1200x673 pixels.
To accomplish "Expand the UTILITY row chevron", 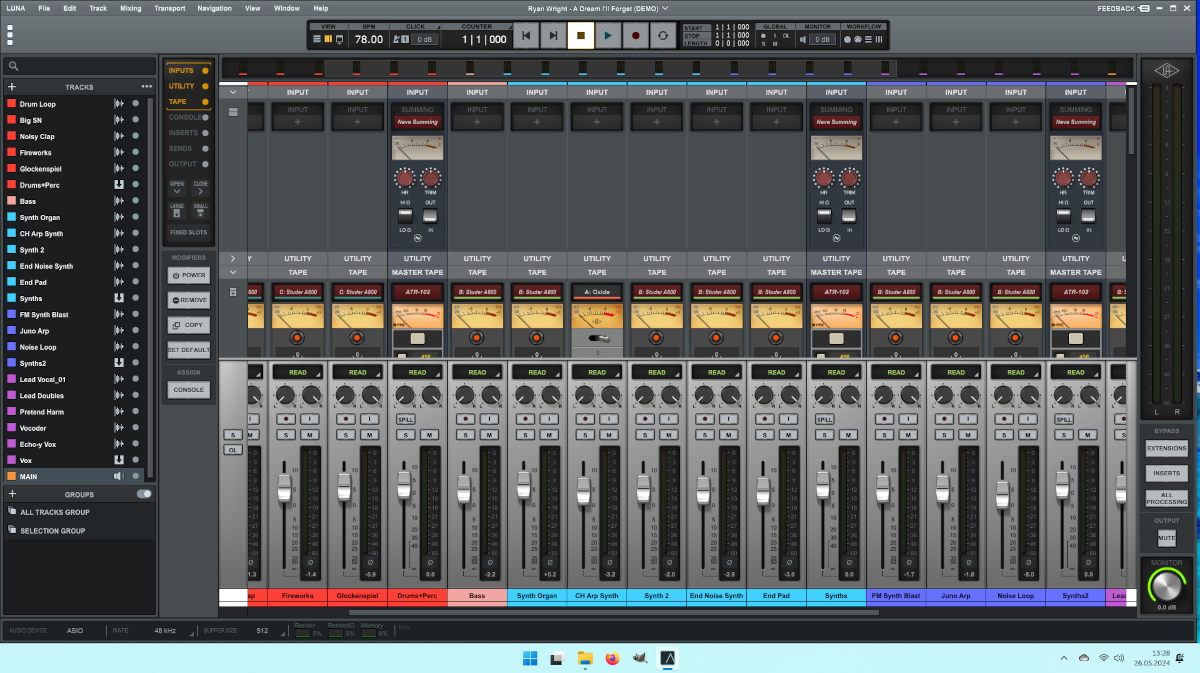I will 233,258.
